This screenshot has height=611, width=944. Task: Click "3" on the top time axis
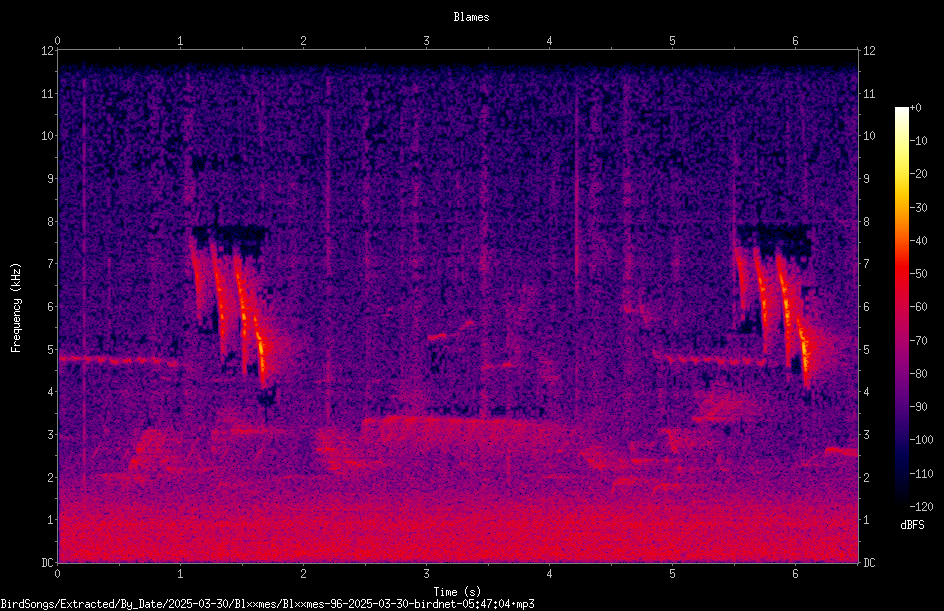(x=426, y=41)
